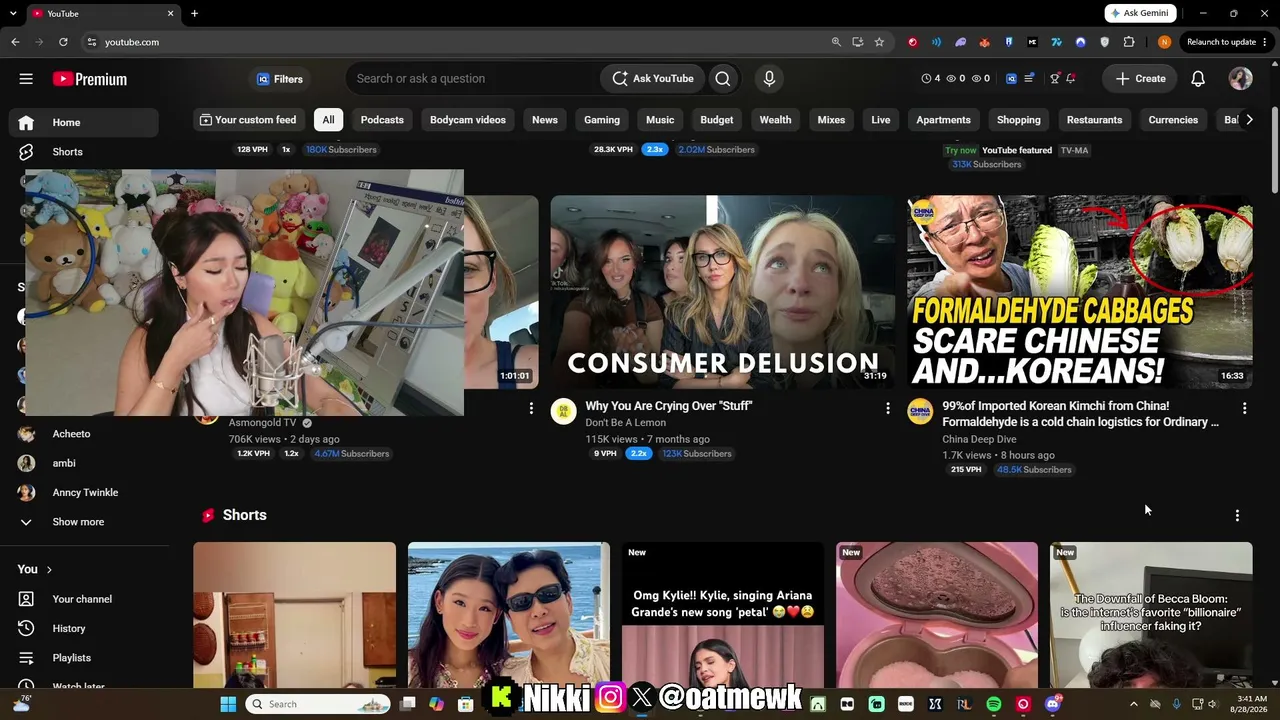Bookmark this page with the star icon
The image size is (1280, 720).
click(879, 42)
